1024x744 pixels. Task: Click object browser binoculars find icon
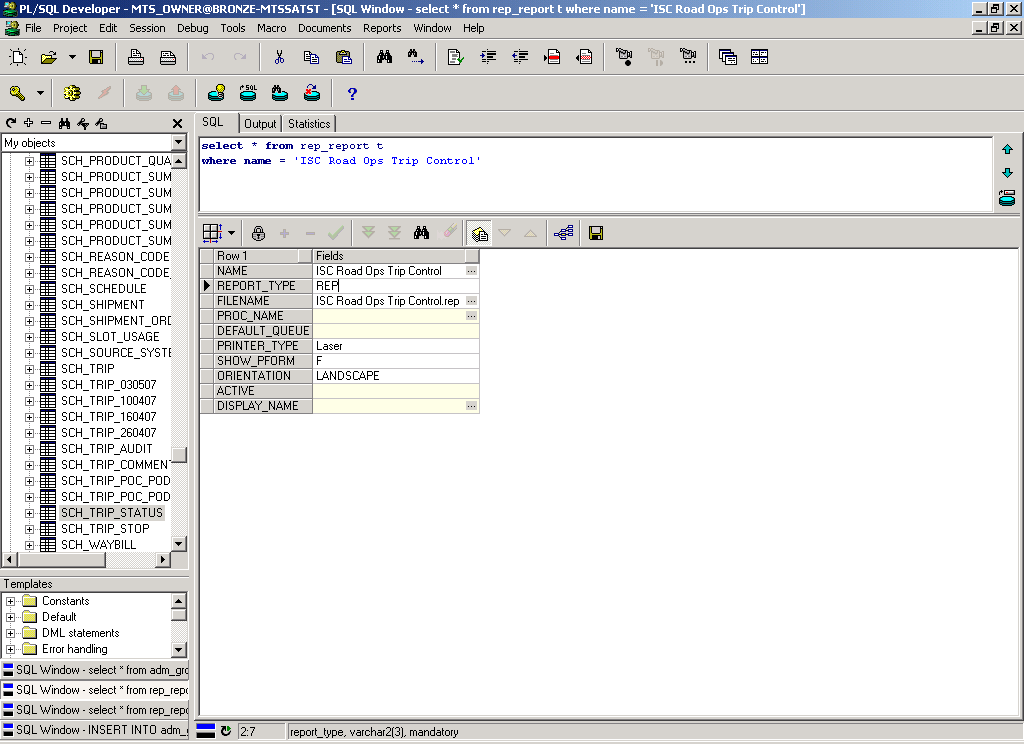tap(64, 123)
